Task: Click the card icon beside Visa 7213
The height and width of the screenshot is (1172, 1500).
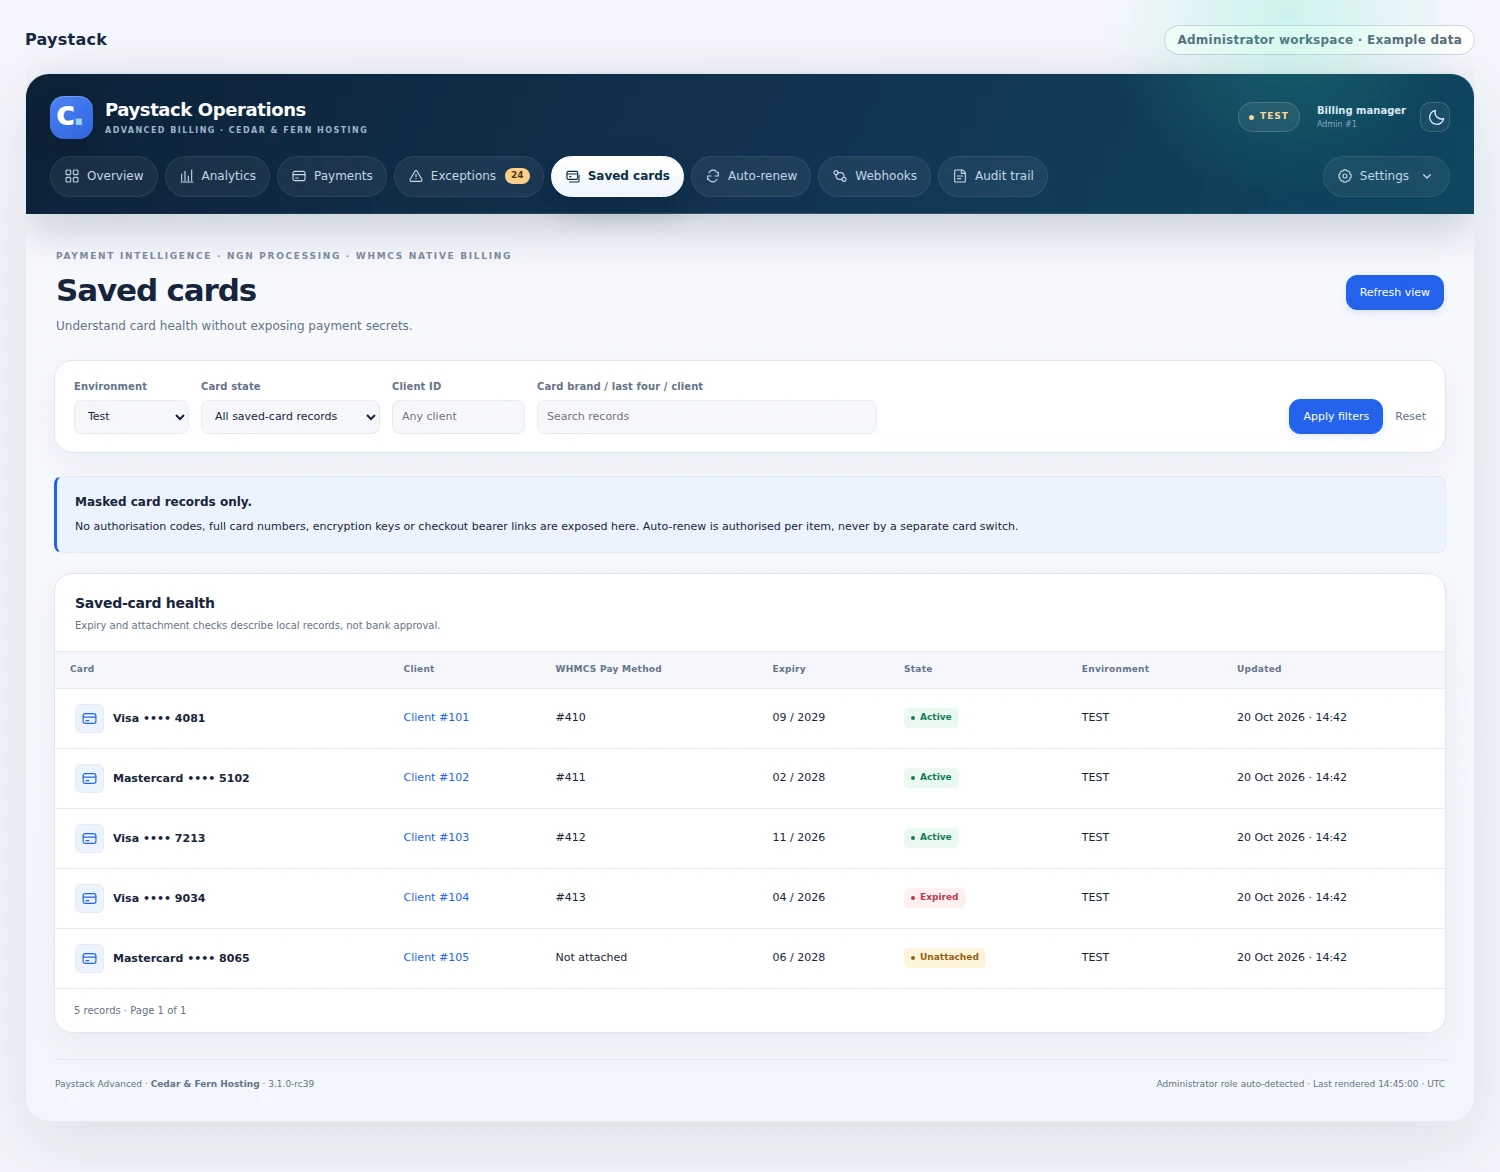Action: point(89,838)
